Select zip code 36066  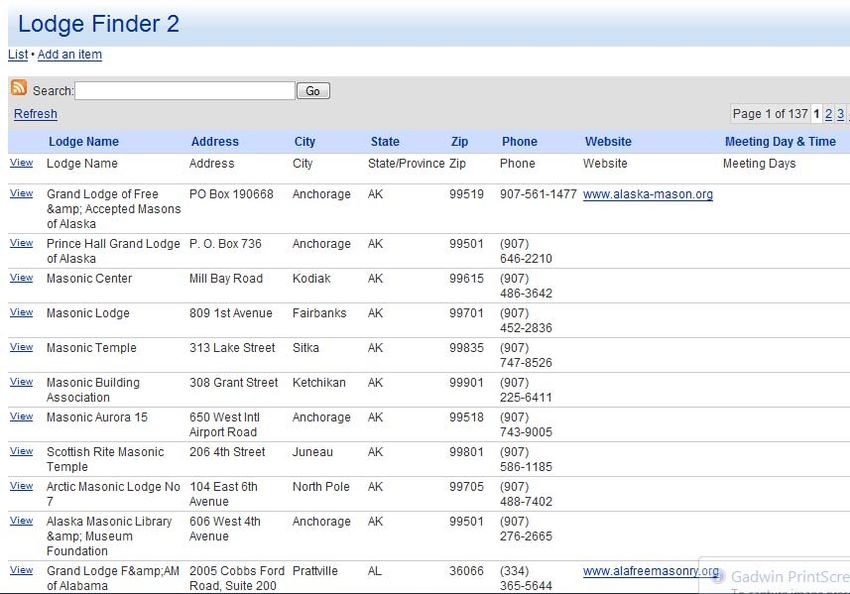coord(466,571)
